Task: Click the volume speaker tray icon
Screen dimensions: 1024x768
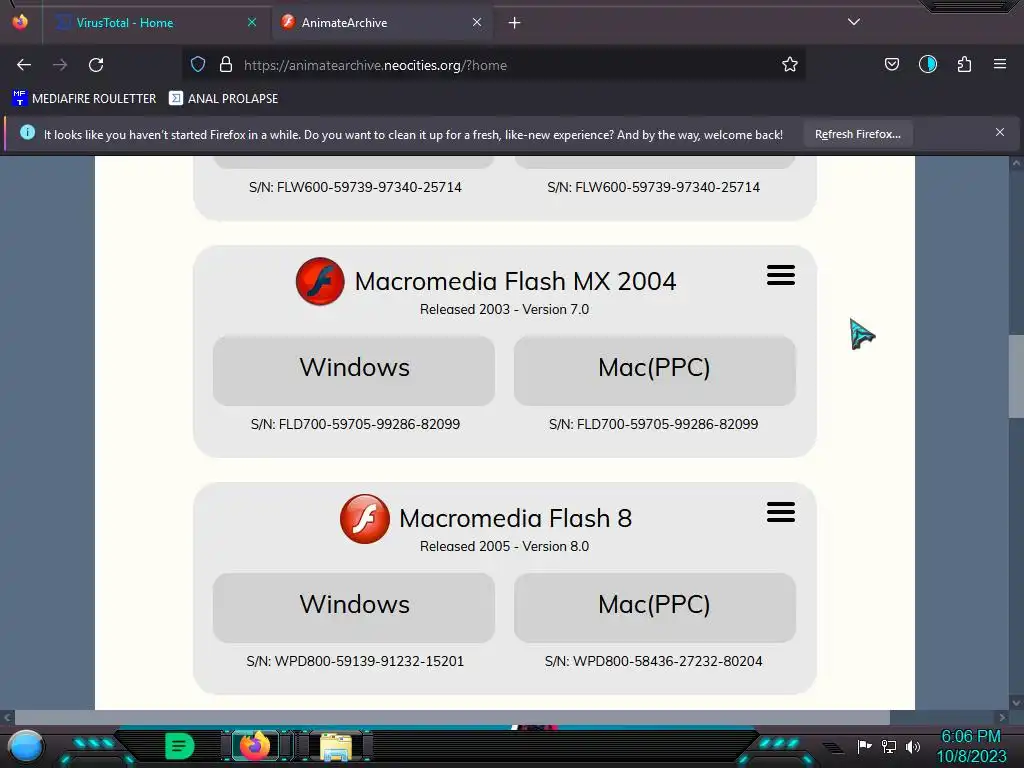Action: pyautogui.click(x=913, y=746)
